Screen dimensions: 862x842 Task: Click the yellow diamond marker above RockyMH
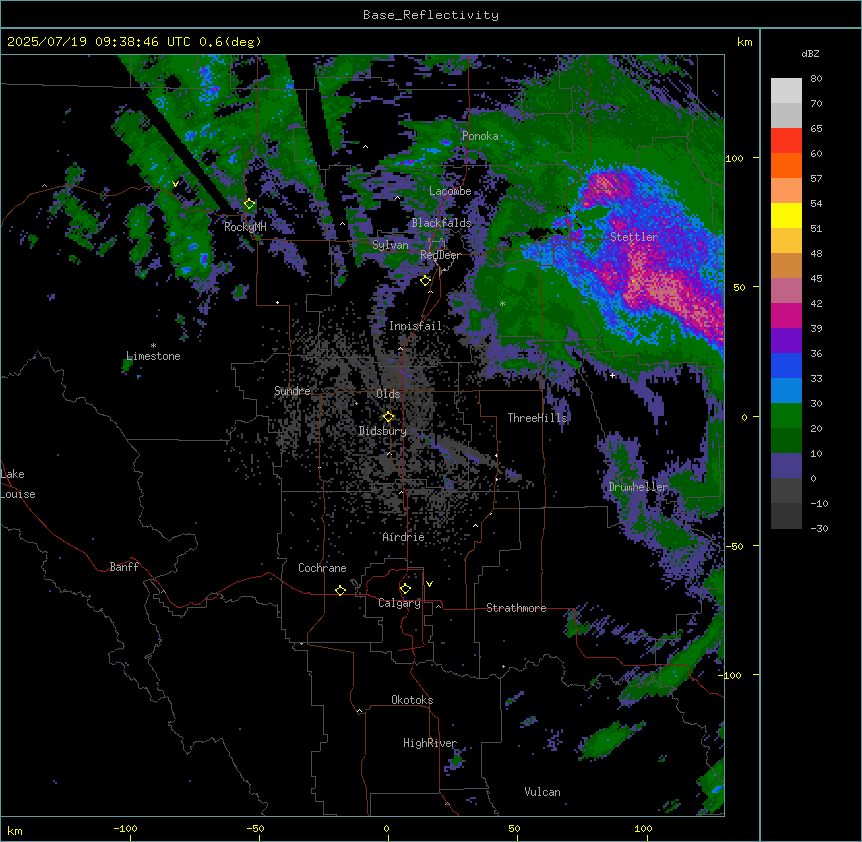tap(249, 204)
